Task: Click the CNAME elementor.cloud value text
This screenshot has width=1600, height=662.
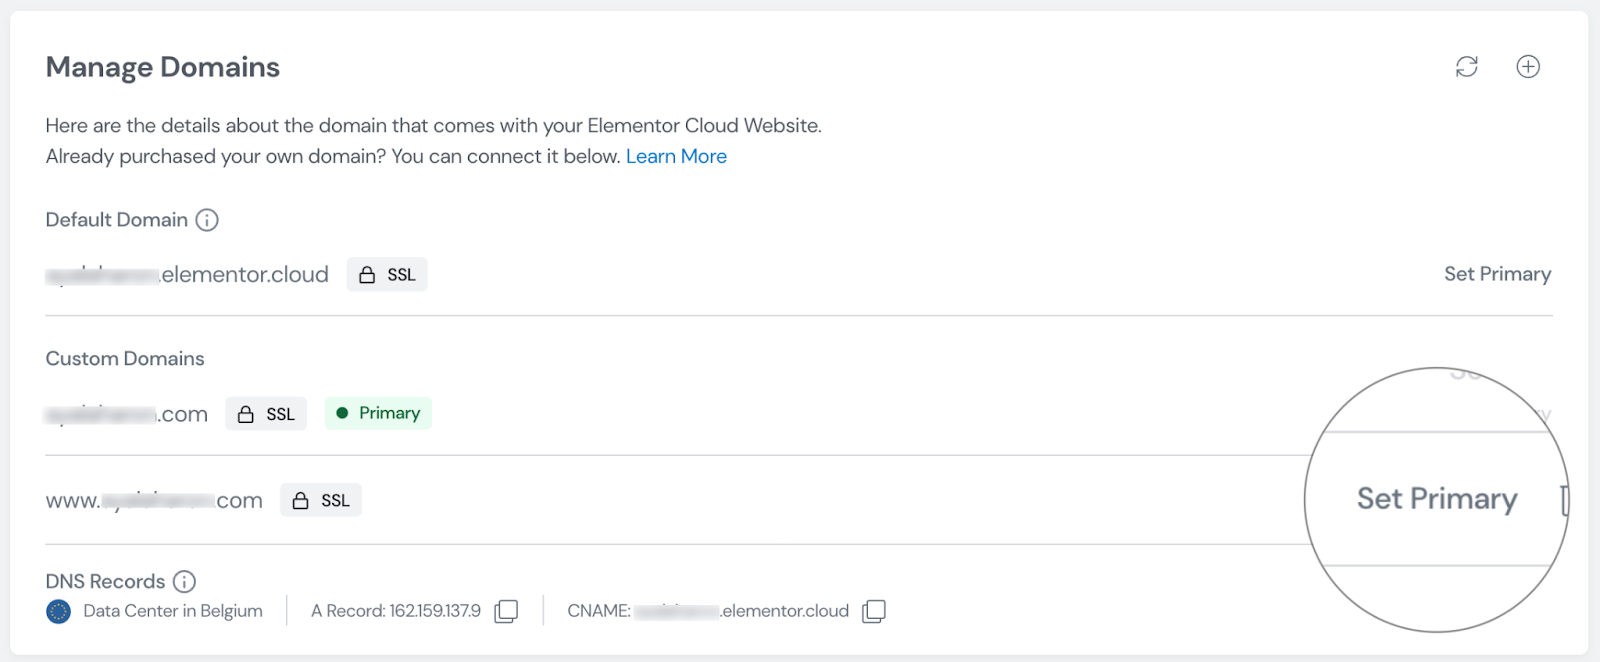Action: click(x=708, y=611)
